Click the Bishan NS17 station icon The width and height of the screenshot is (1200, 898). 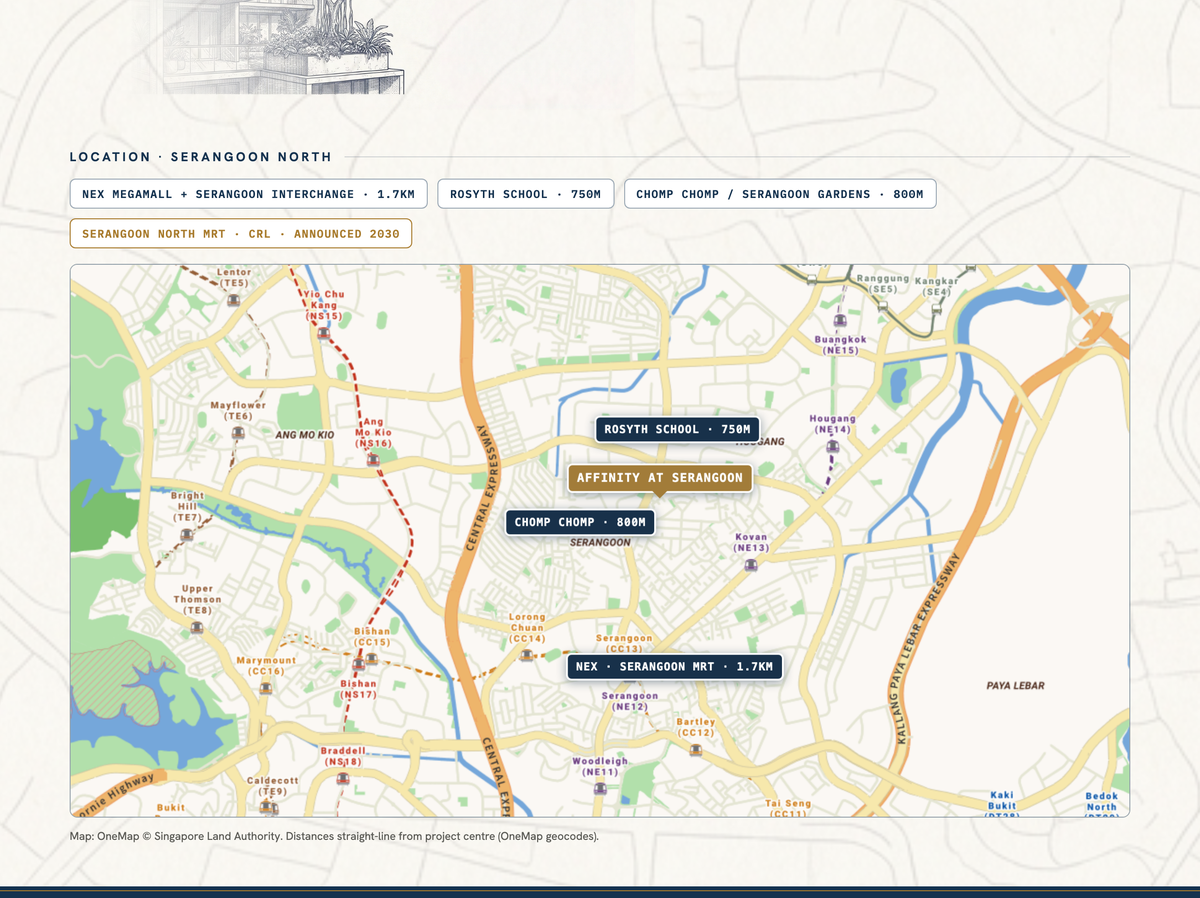(x=358, y=665)
